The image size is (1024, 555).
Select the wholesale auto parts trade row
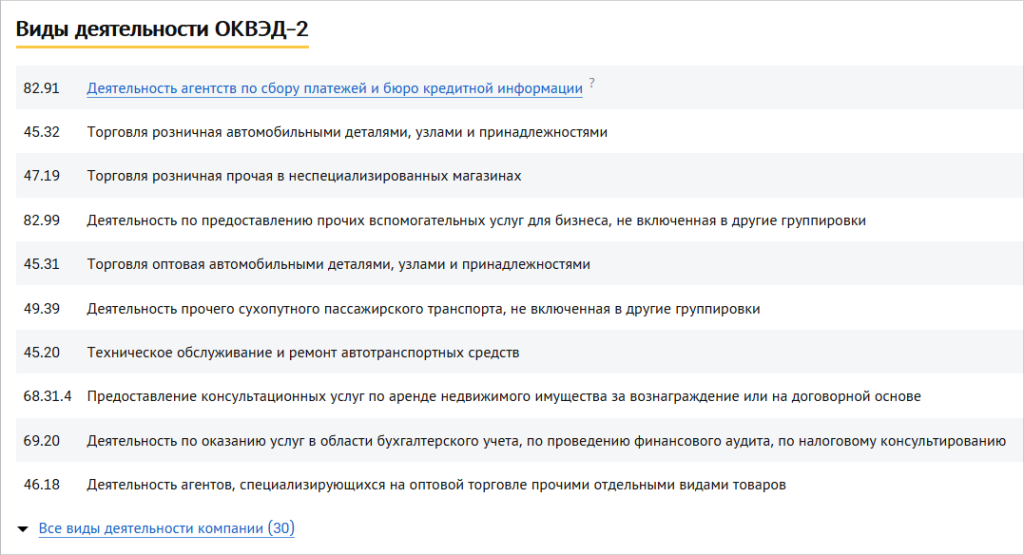pos(338,264)
